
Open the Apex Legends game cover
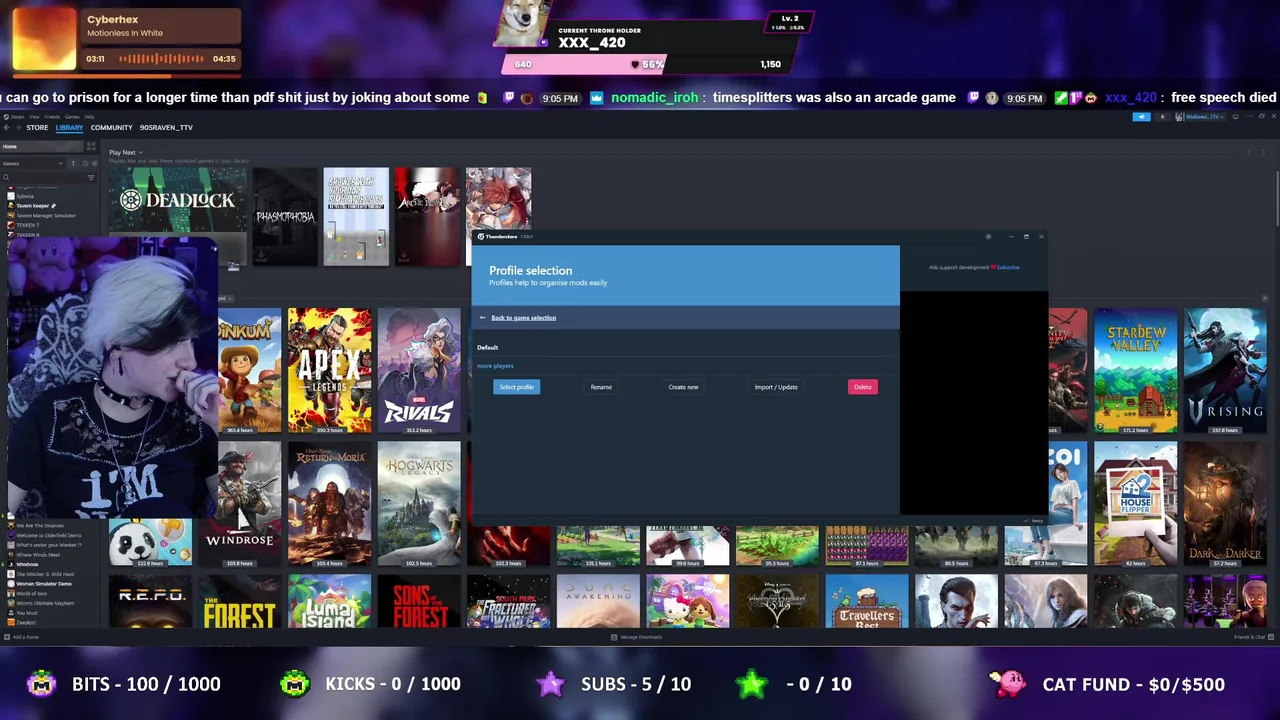[329, 371]
